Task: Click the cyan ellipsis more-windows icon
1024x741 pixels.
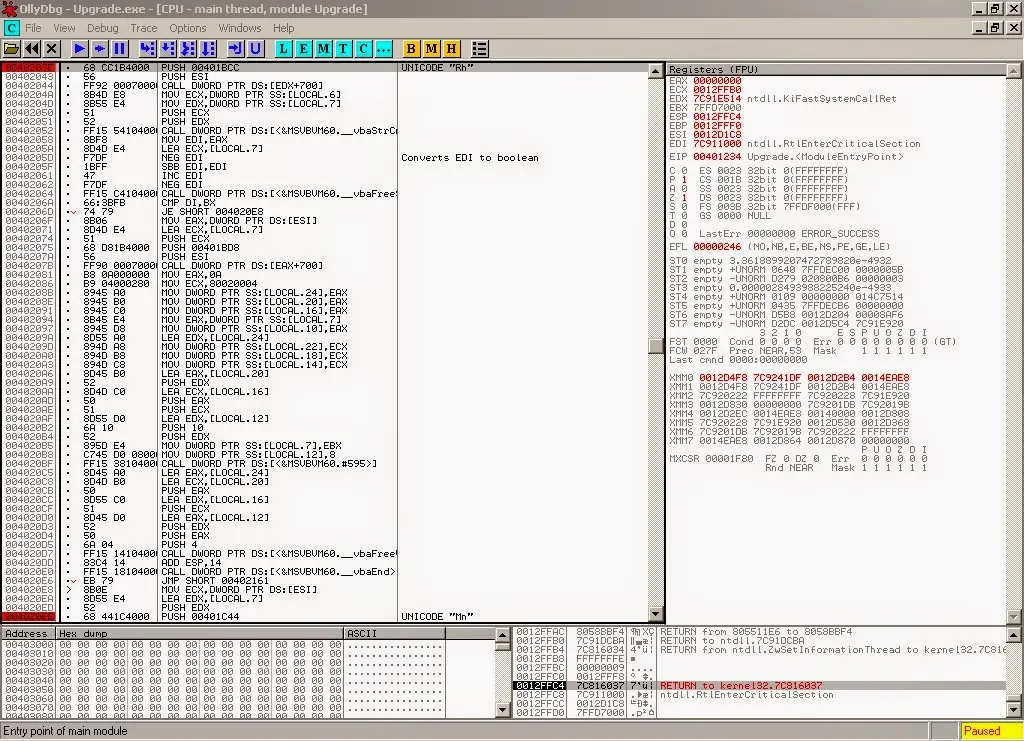Action: coord(384,49)
